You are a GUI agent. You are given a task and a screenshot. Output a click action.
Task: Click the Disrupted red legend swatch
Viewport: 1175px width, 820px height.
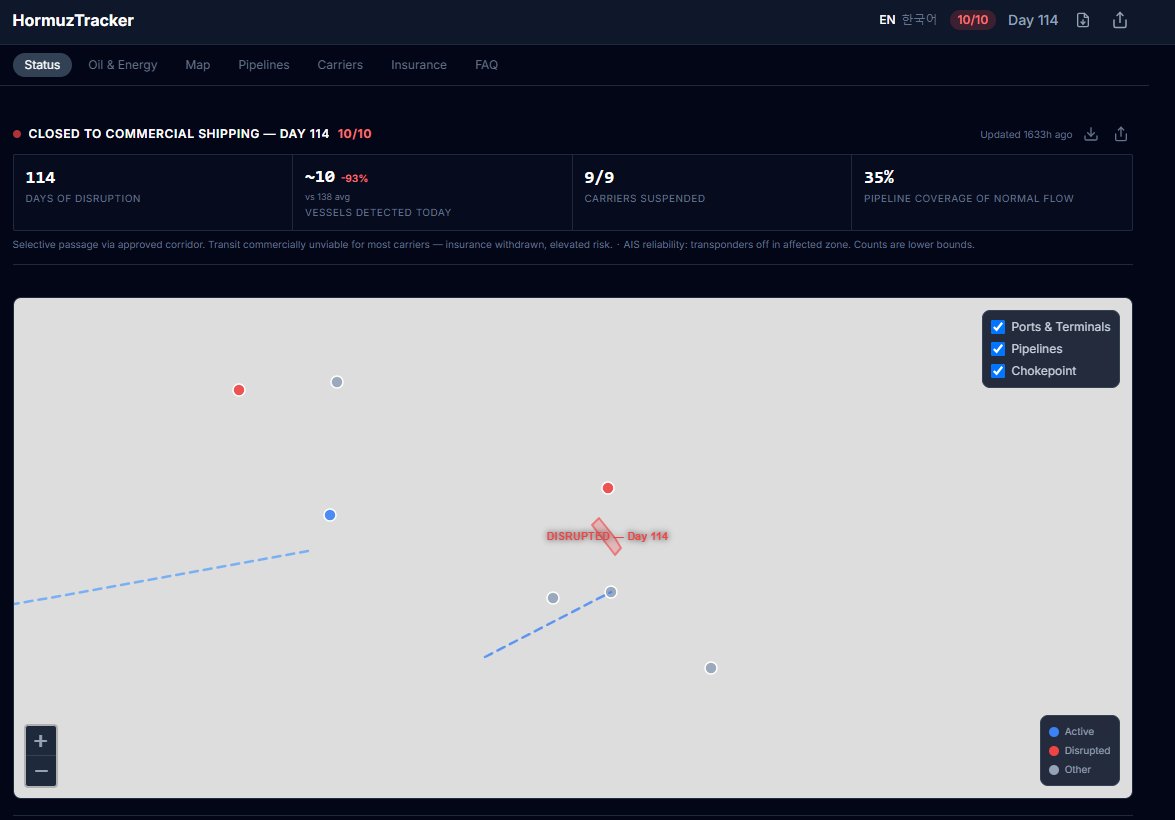tap(1054, 750)
